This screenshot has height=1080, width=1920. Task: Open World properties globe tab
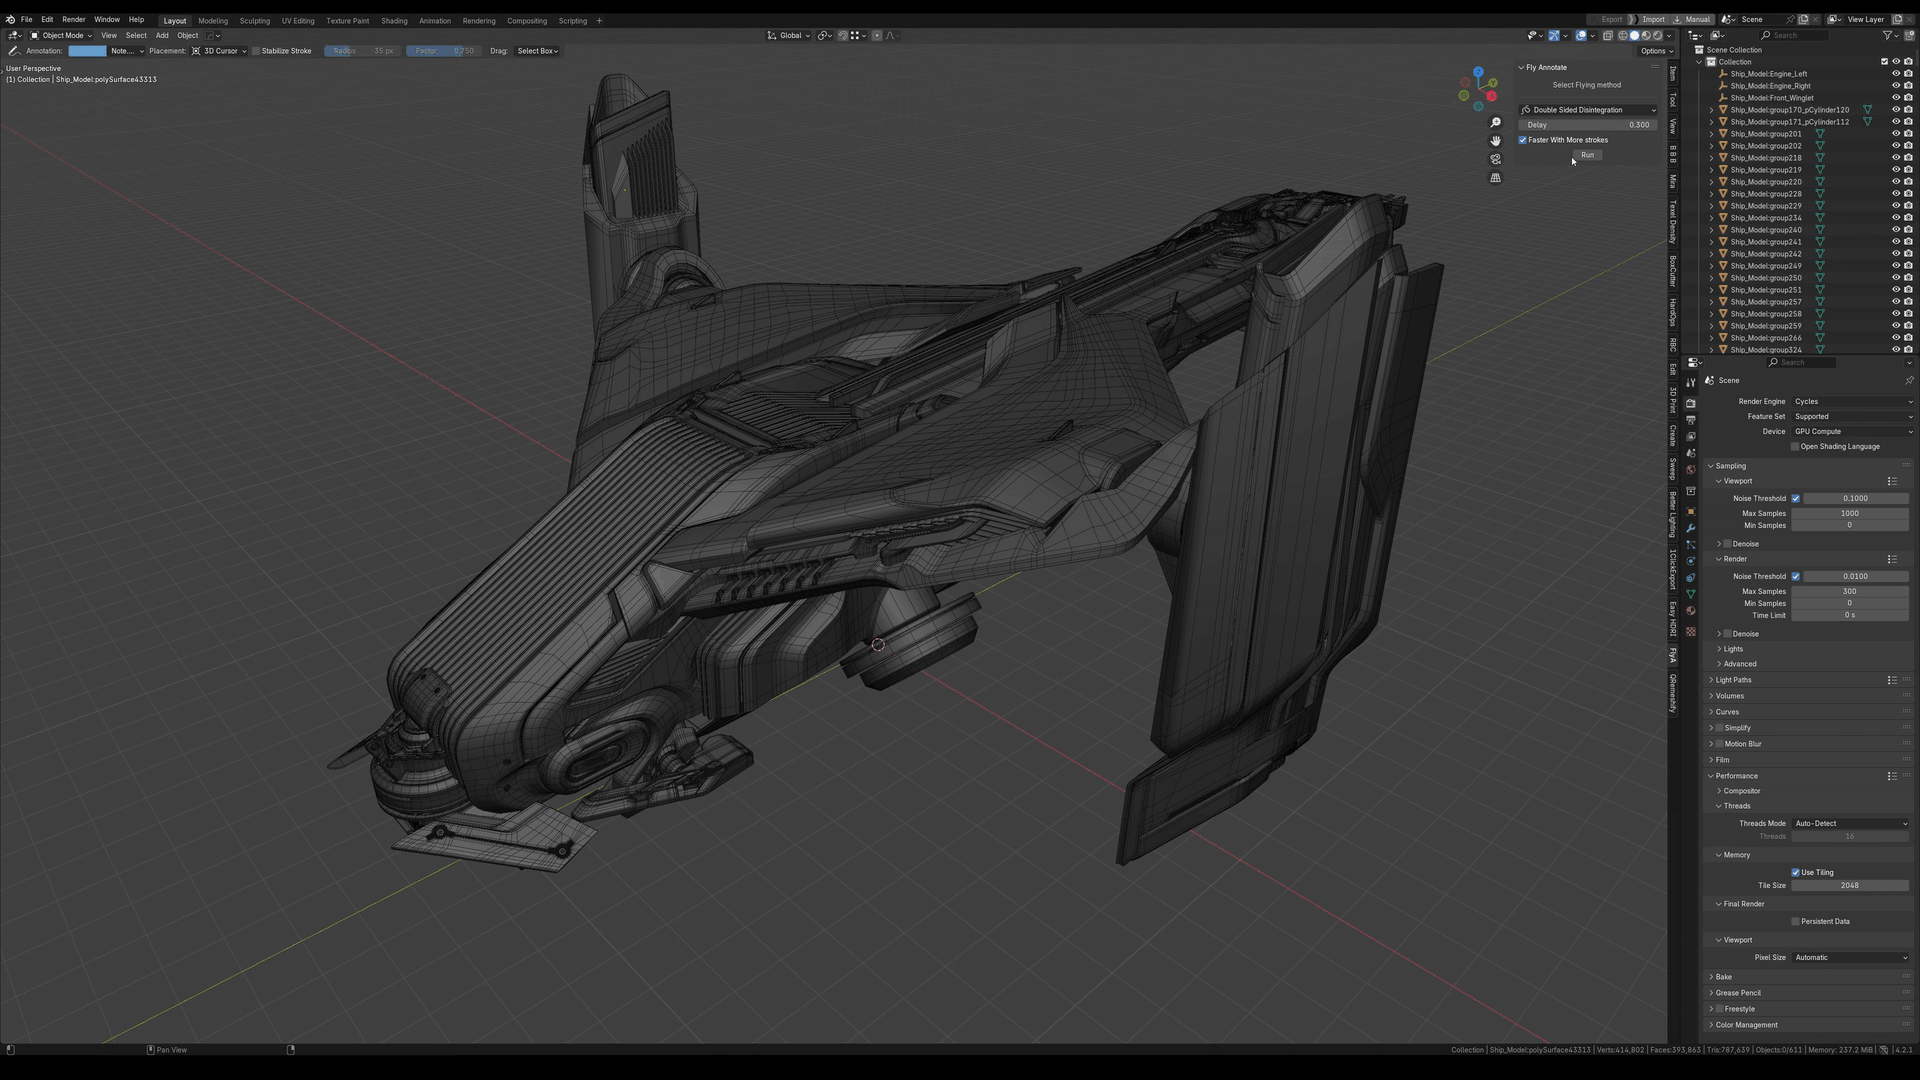click(1690, 469)
